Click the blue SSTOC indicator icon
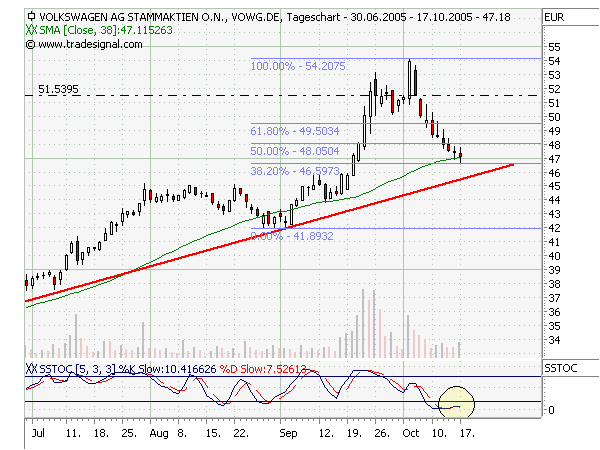This screenshot has height=450, width=600. [x=32, y=369]
